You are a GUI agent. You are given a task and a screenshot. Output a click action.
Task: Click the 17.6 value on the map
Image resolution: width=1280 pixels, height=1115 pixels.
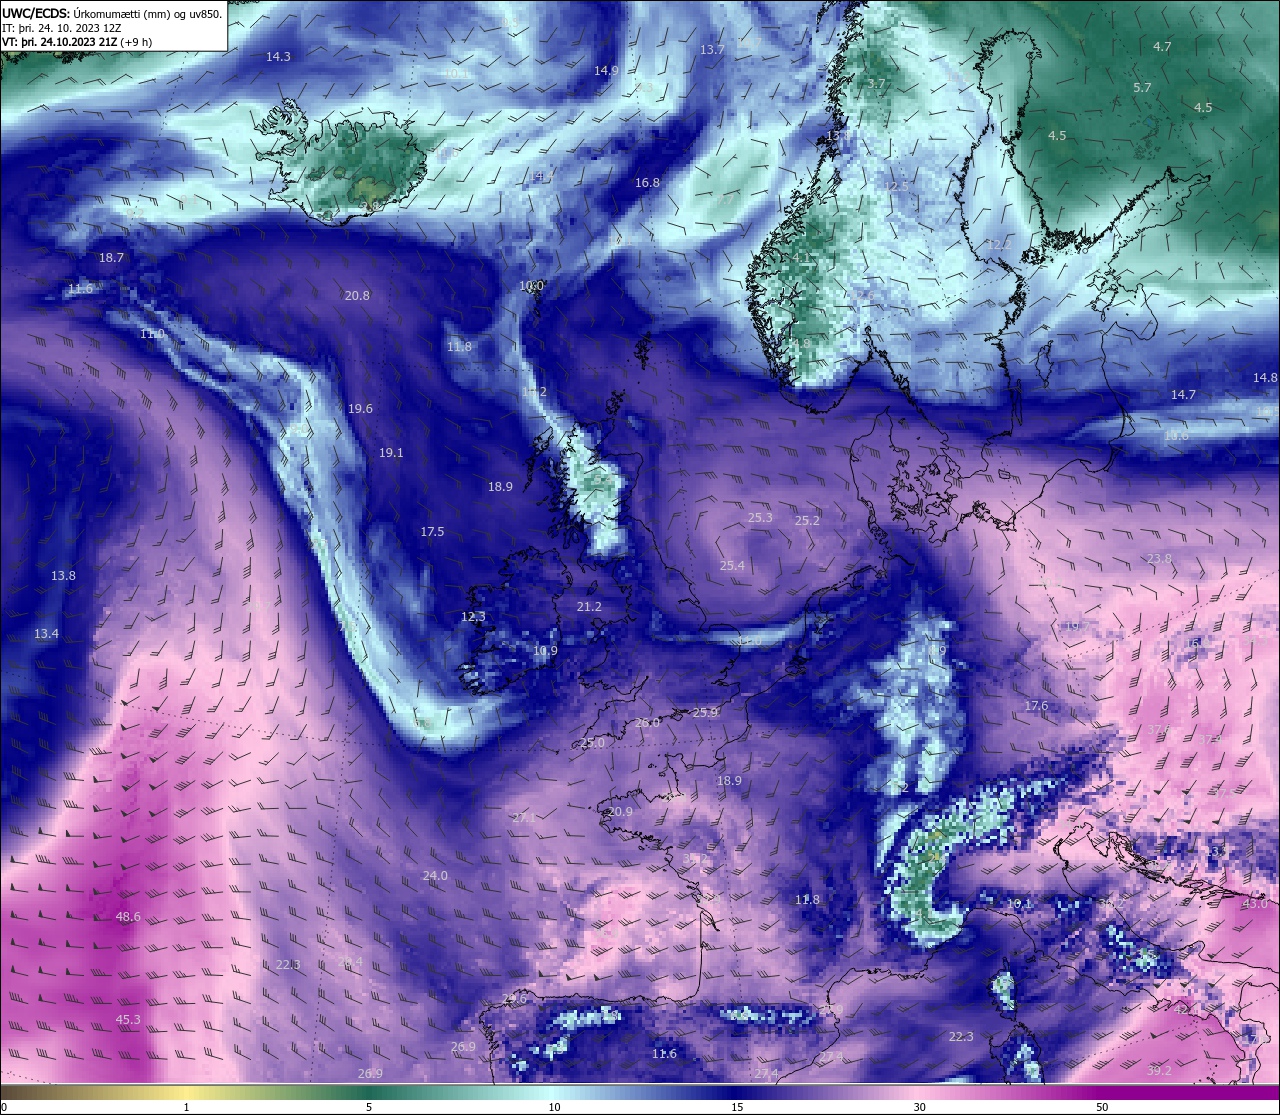coord(1036,706)
